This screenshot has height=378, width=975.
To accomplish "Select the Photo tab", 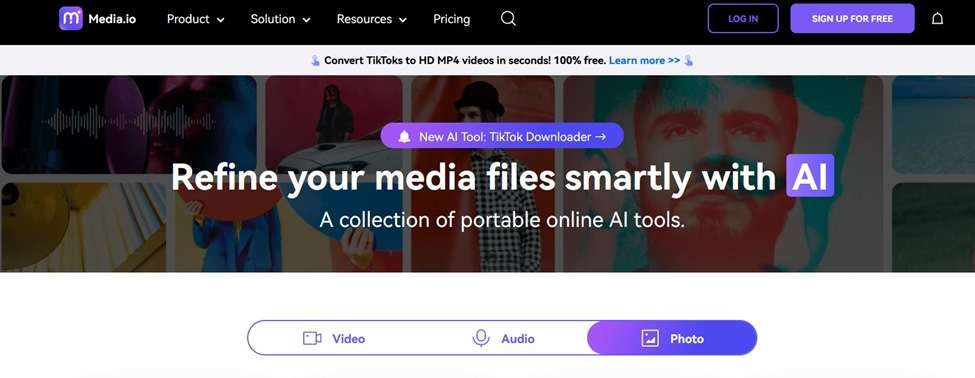I will [672, 338].
